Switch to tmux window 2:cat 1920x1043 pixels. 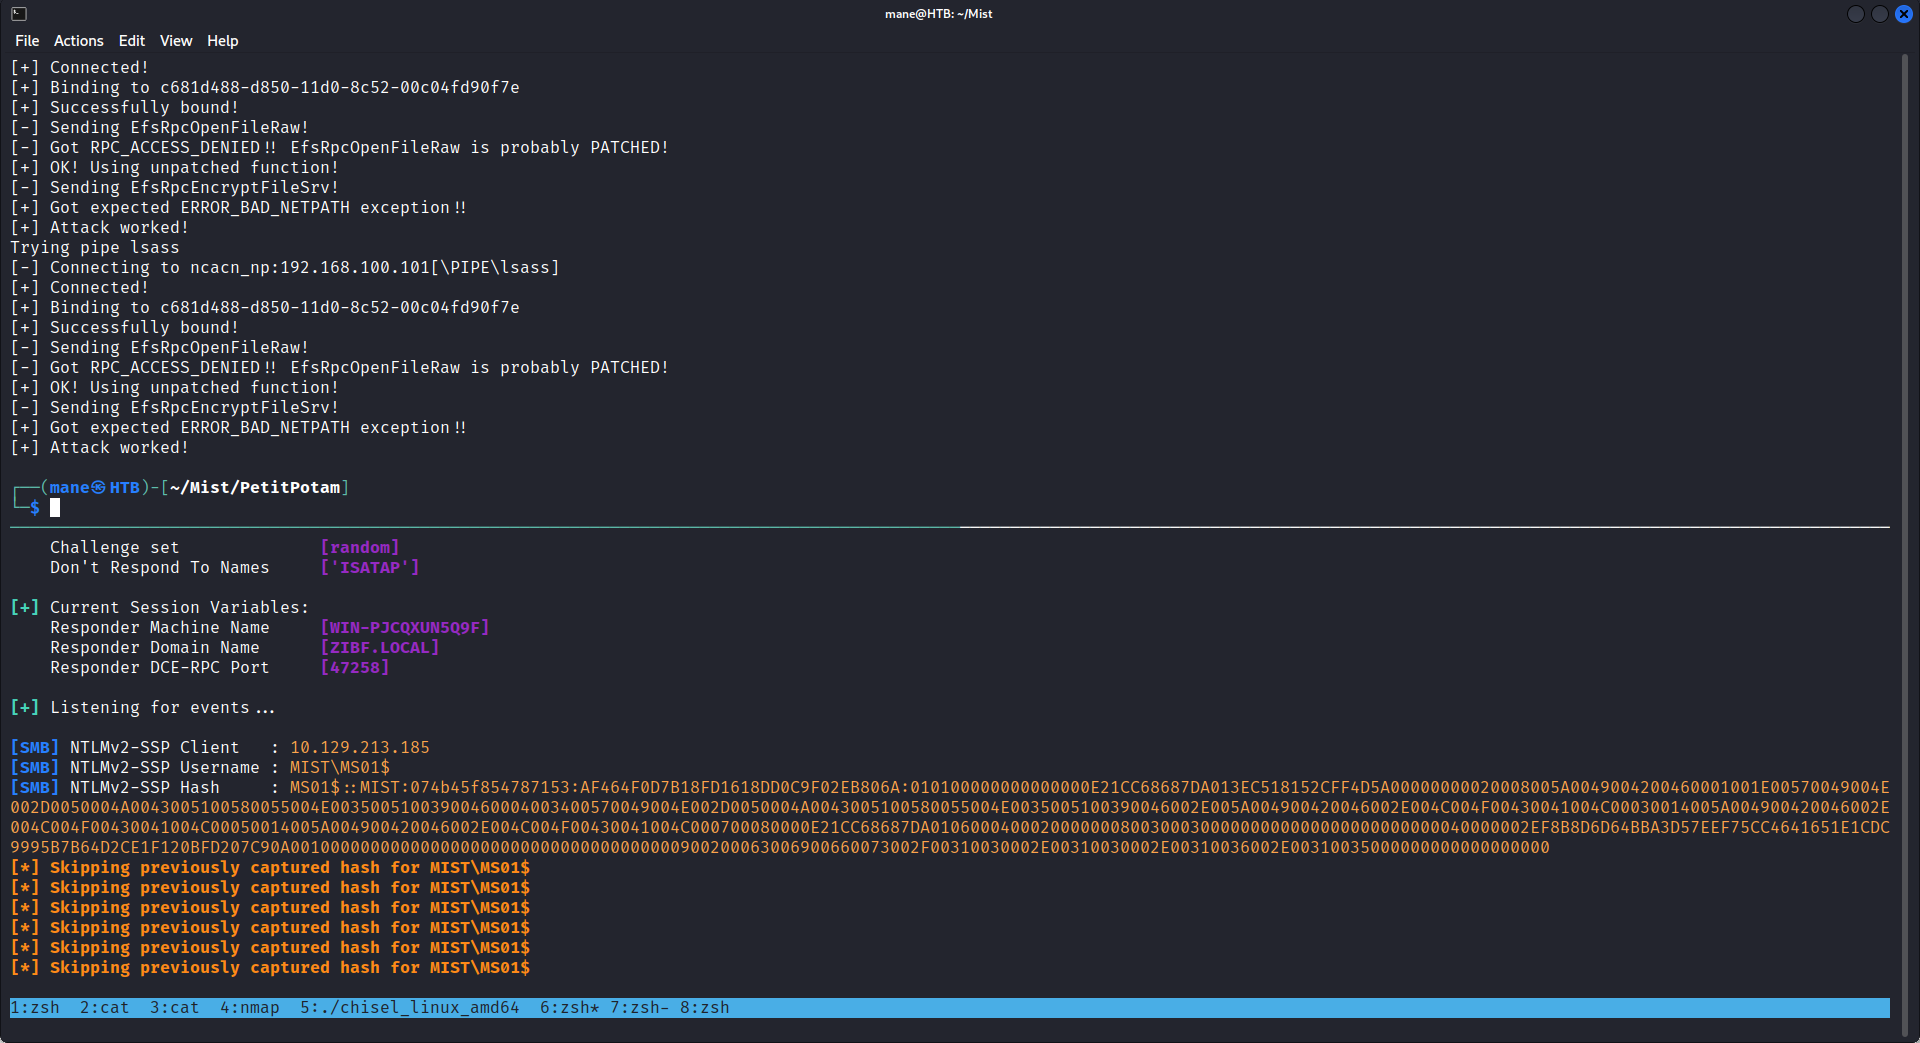[105, 1008]
